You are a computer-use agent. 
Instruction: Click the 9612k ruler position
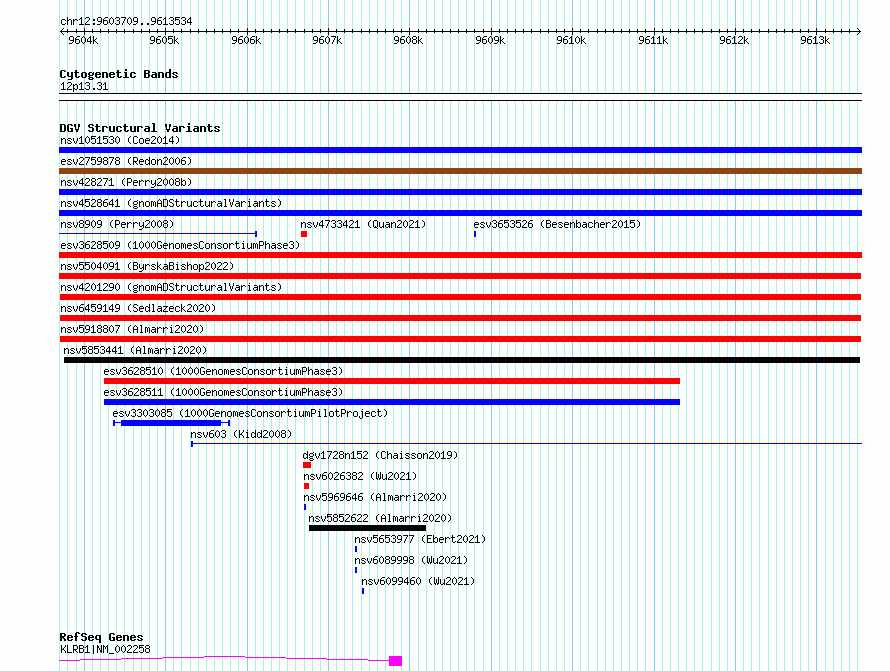tap(734, 40)
